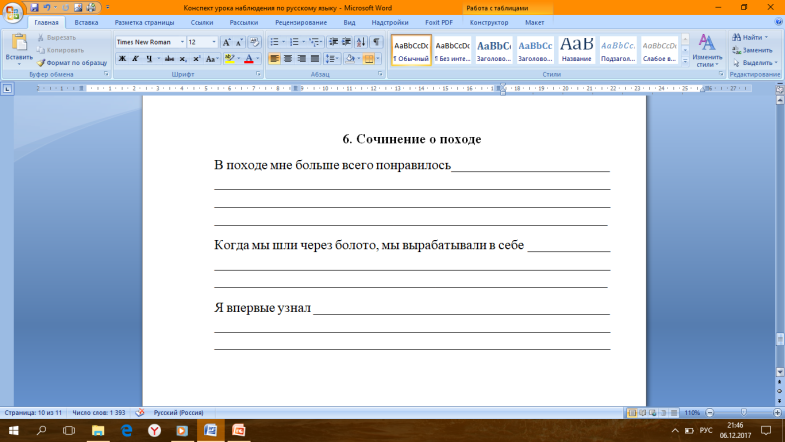Toggle italic (К) formatting
This screenshot has width=785, height=442.
[135, 59]
